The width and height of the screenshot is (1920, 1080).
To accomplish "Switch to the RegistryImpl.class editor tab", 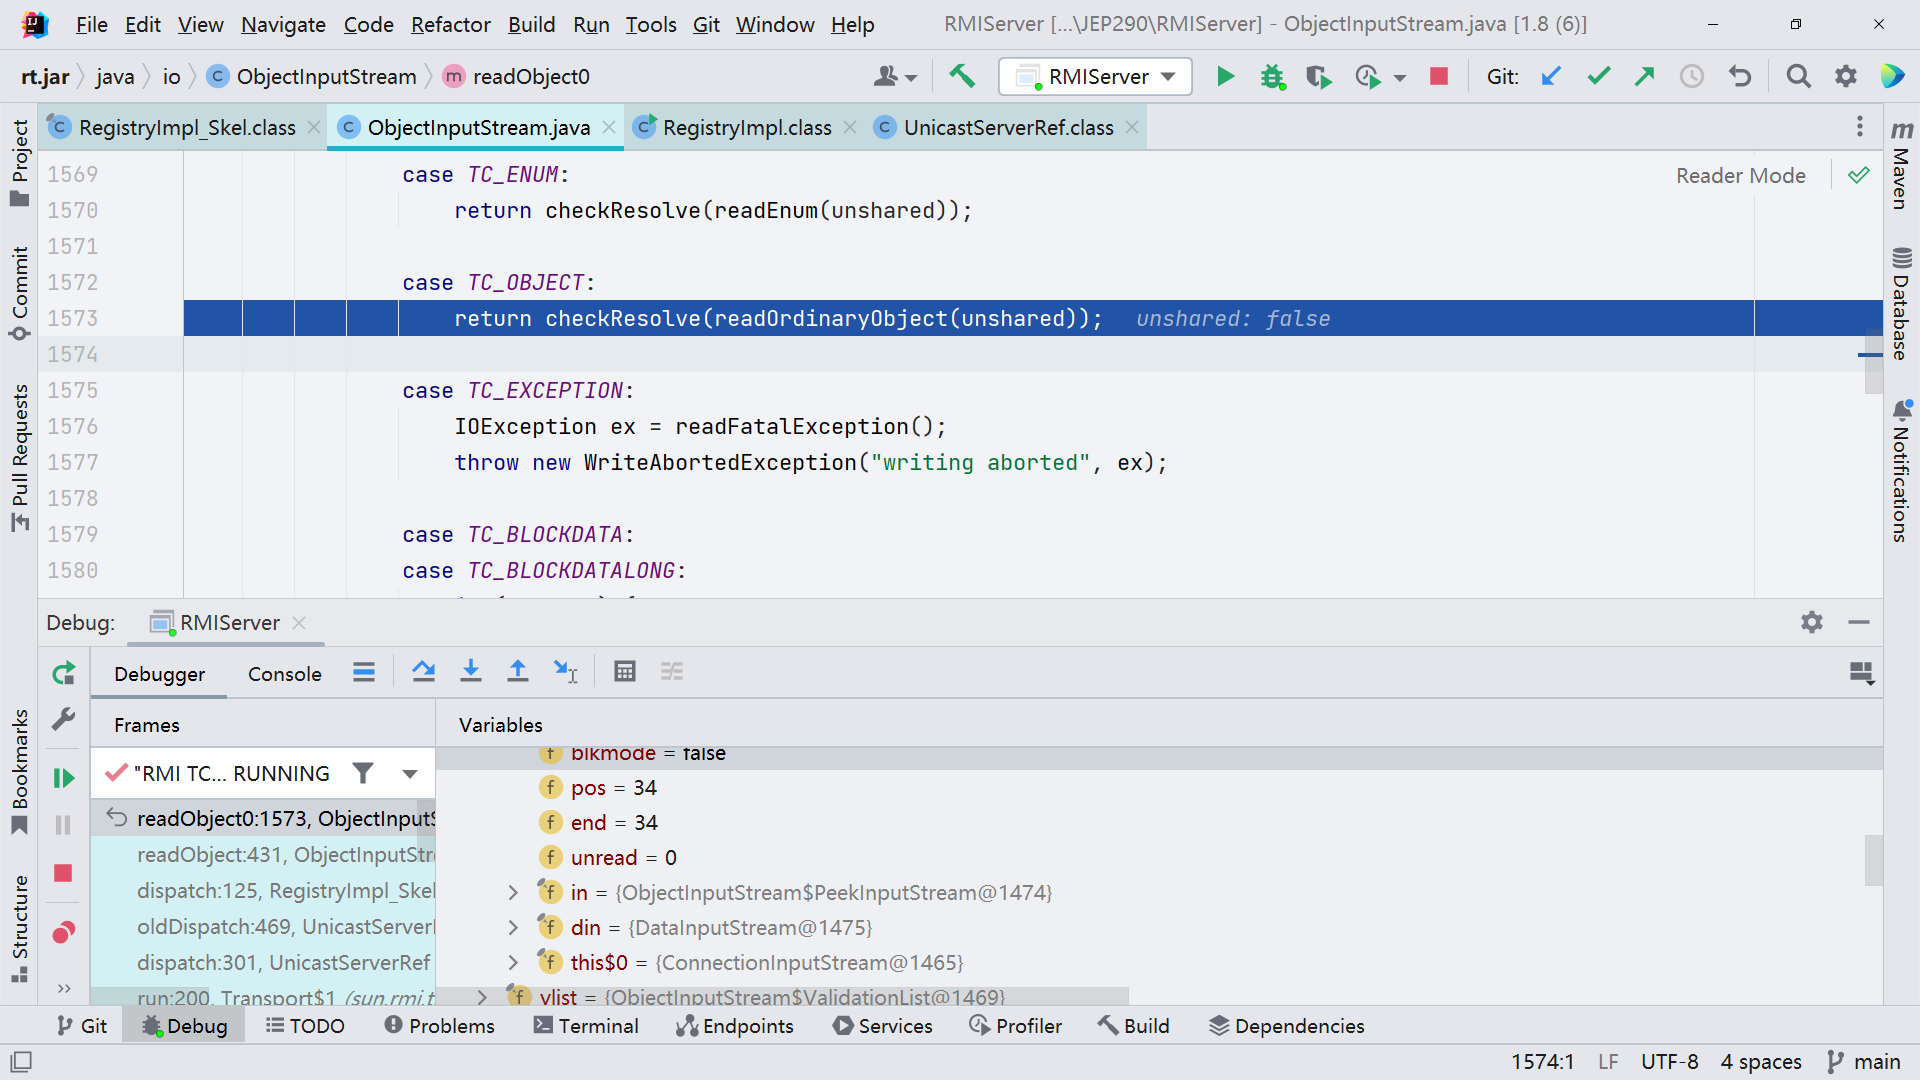I will (746, 128).
